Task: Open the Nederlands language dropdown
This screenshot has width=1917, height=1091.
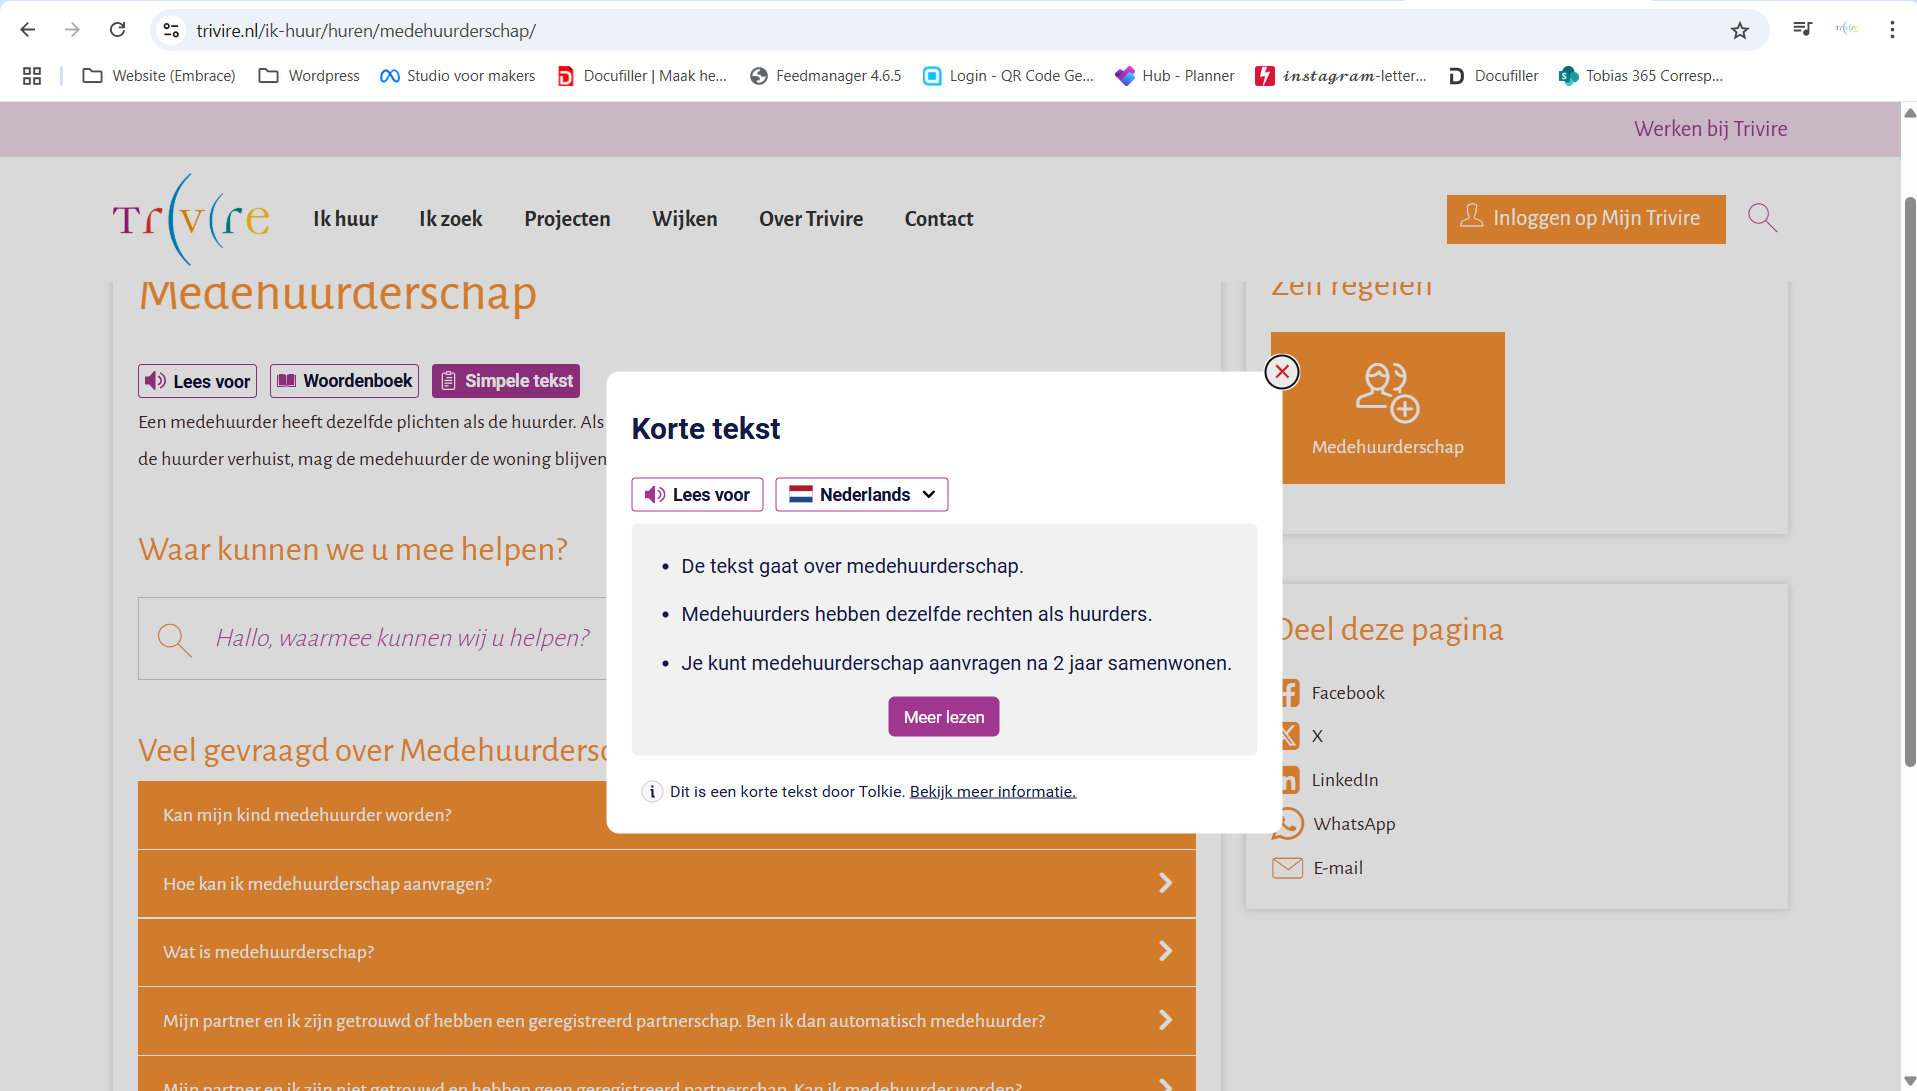Action: pyautogui.click(x=862, y=495)
